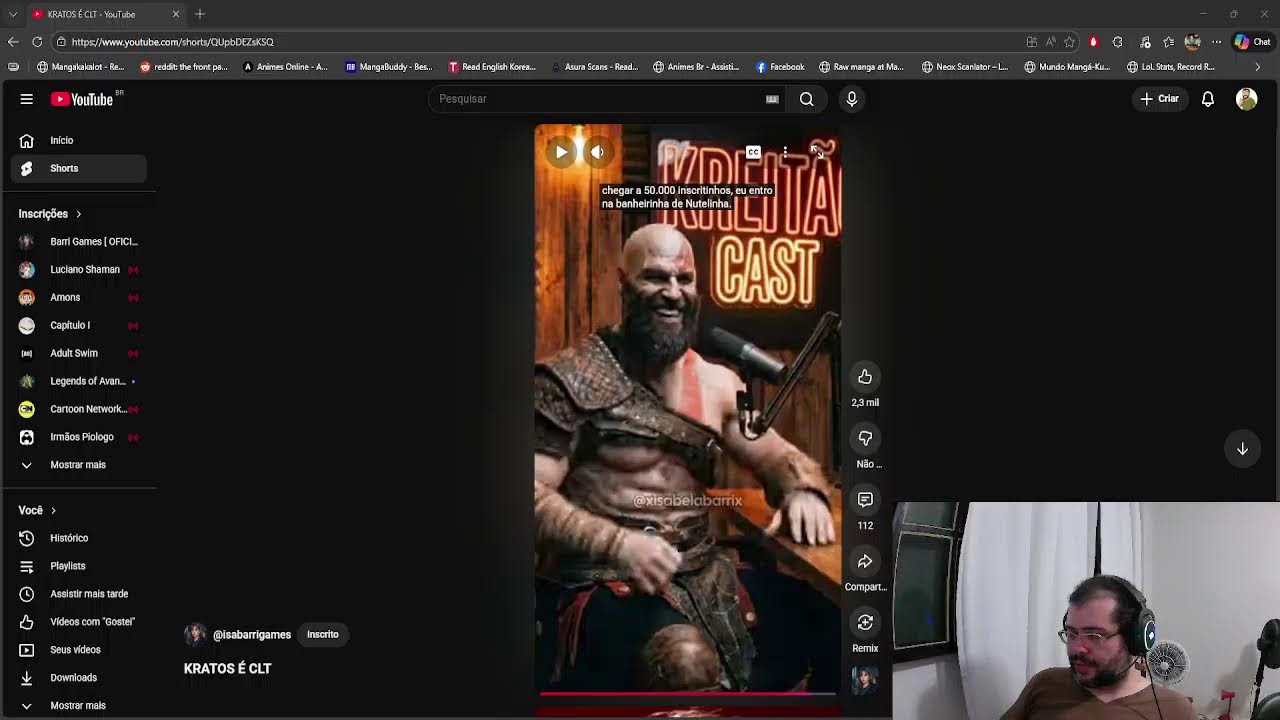1280x720 pixels.
Task: Open the reddit bookmark
Action: coord(184,67)
